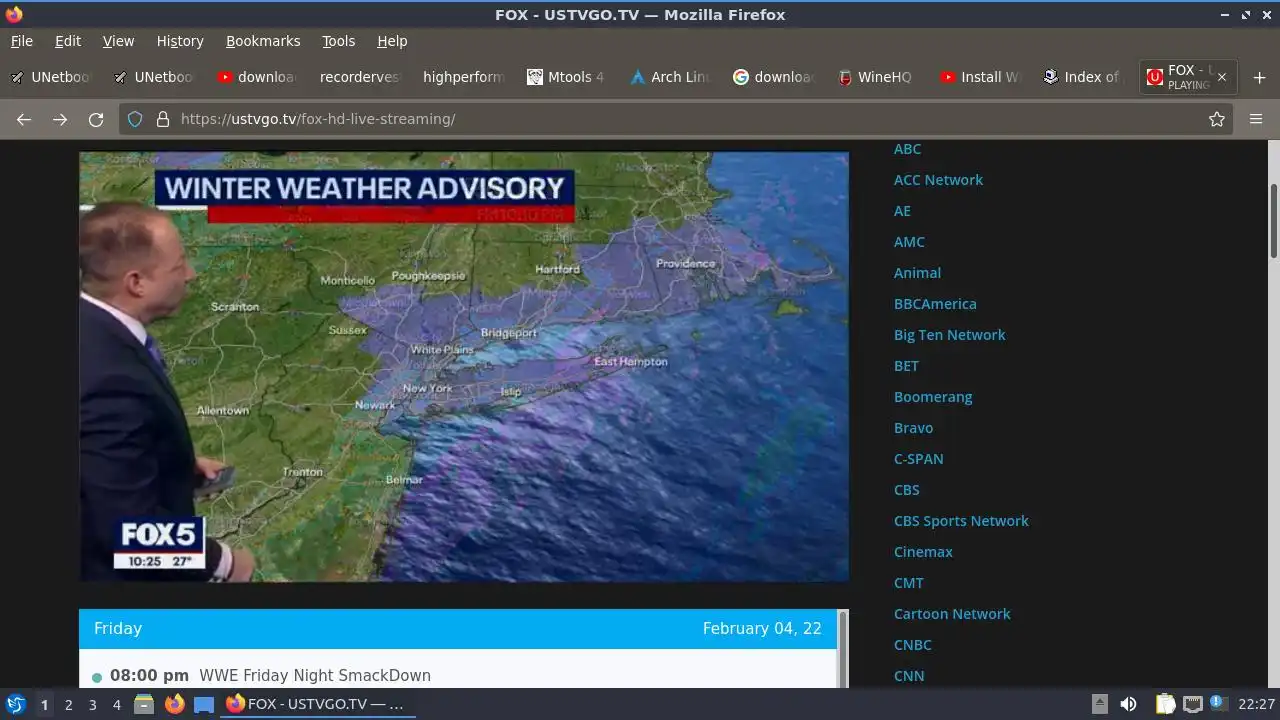Screen dimensions: 1280x720
Task: Open the ACC Network channel link
Action: point(938,180)
